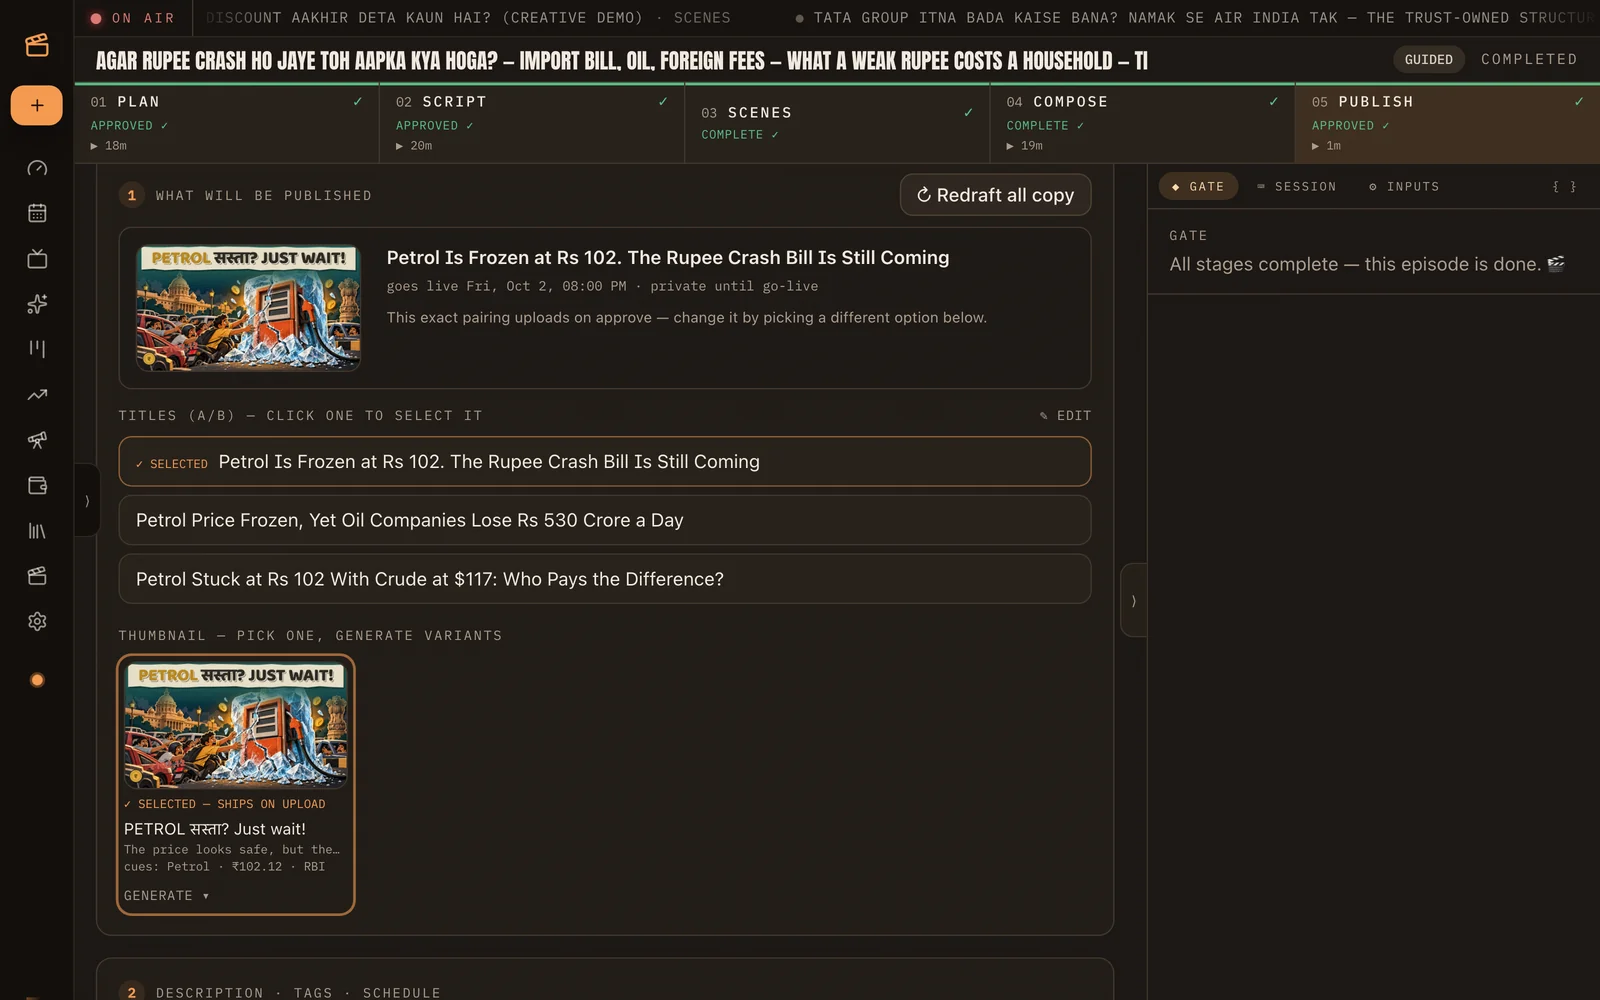Open the telescope discover icon in sidebar
This screenshot has width=1600, height=1000.
37,440
